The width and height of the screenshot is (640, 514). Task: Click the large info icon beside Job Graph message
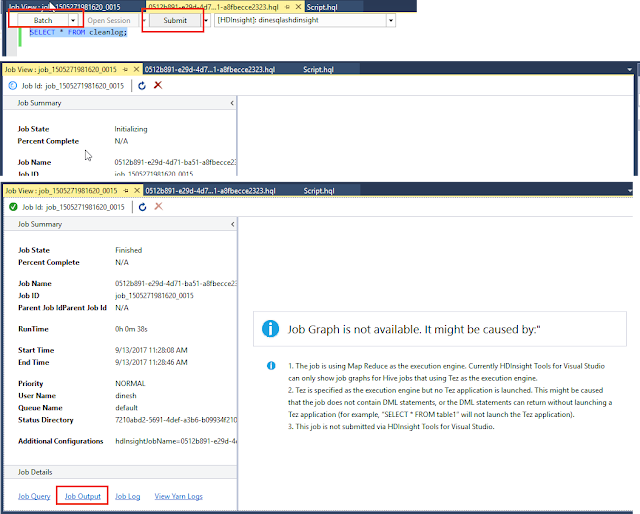(x=270, y=329)
